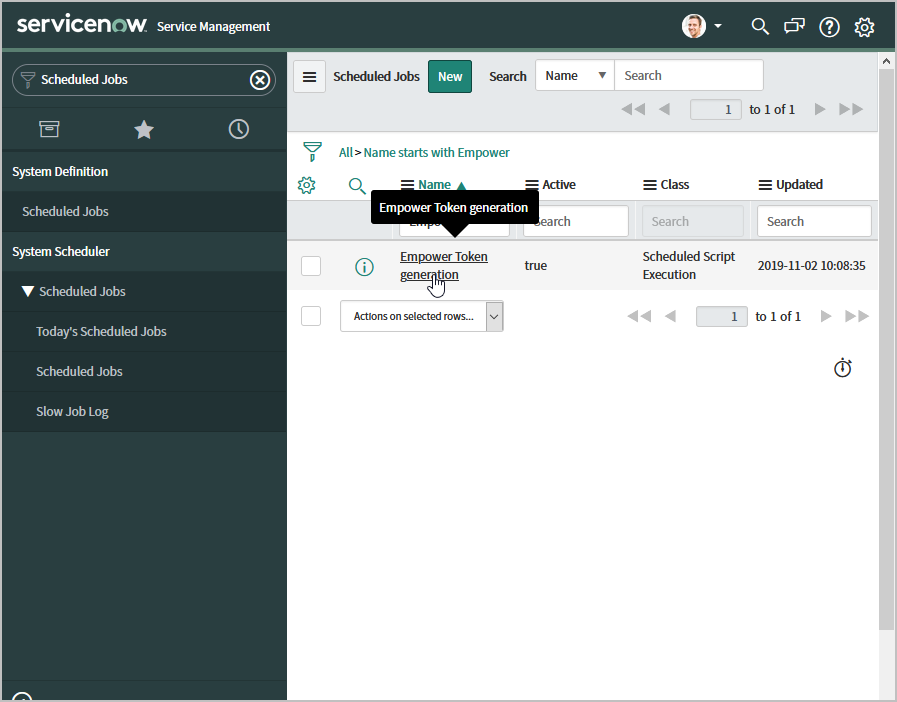Select the Empower Token generation row checkbox
897x702 pixels.
click(311, 266)
